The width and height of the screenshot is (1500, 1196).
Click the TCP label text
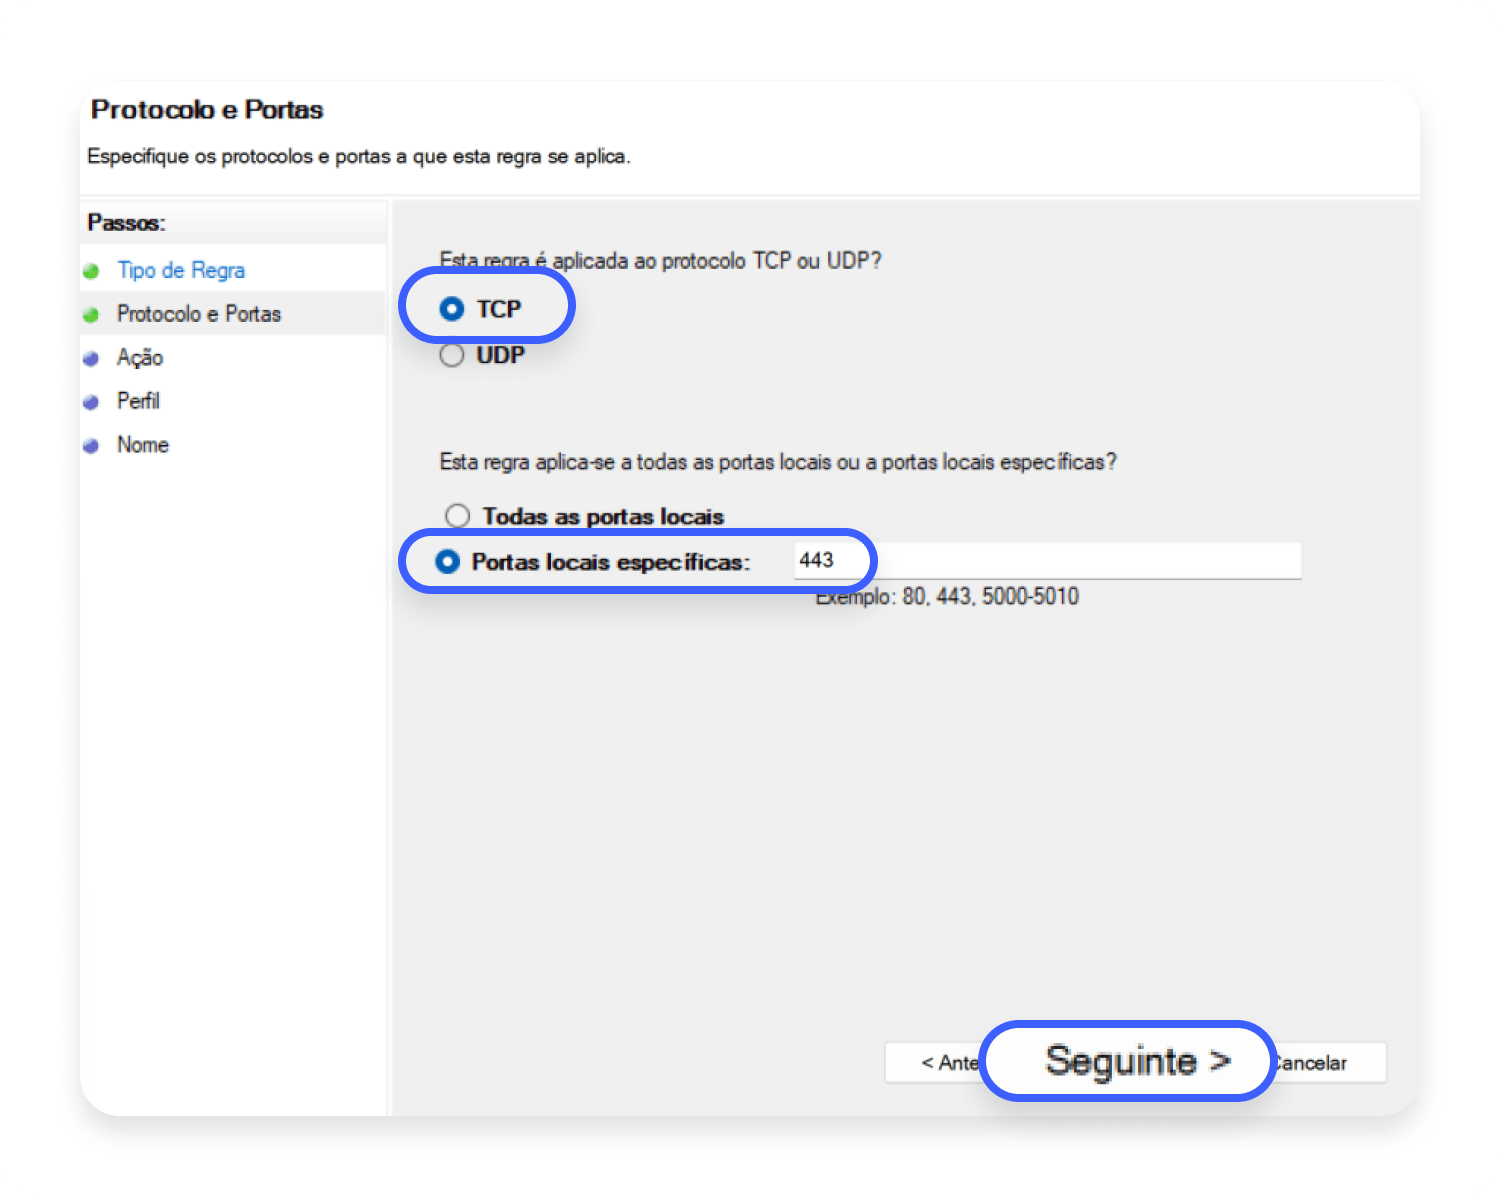pos(499,309)
